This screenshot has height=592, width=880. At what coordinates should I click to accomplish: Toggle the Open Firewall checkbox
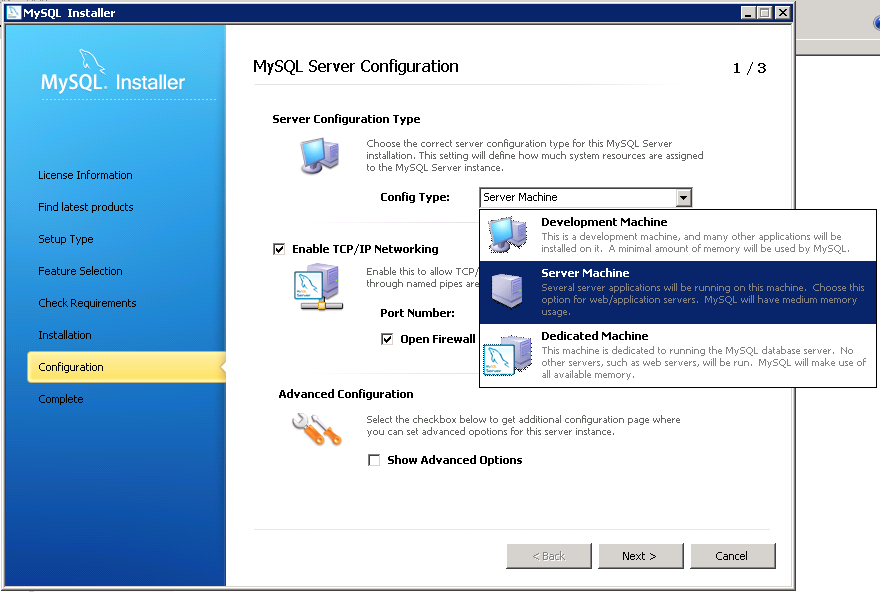coord(387,339)
